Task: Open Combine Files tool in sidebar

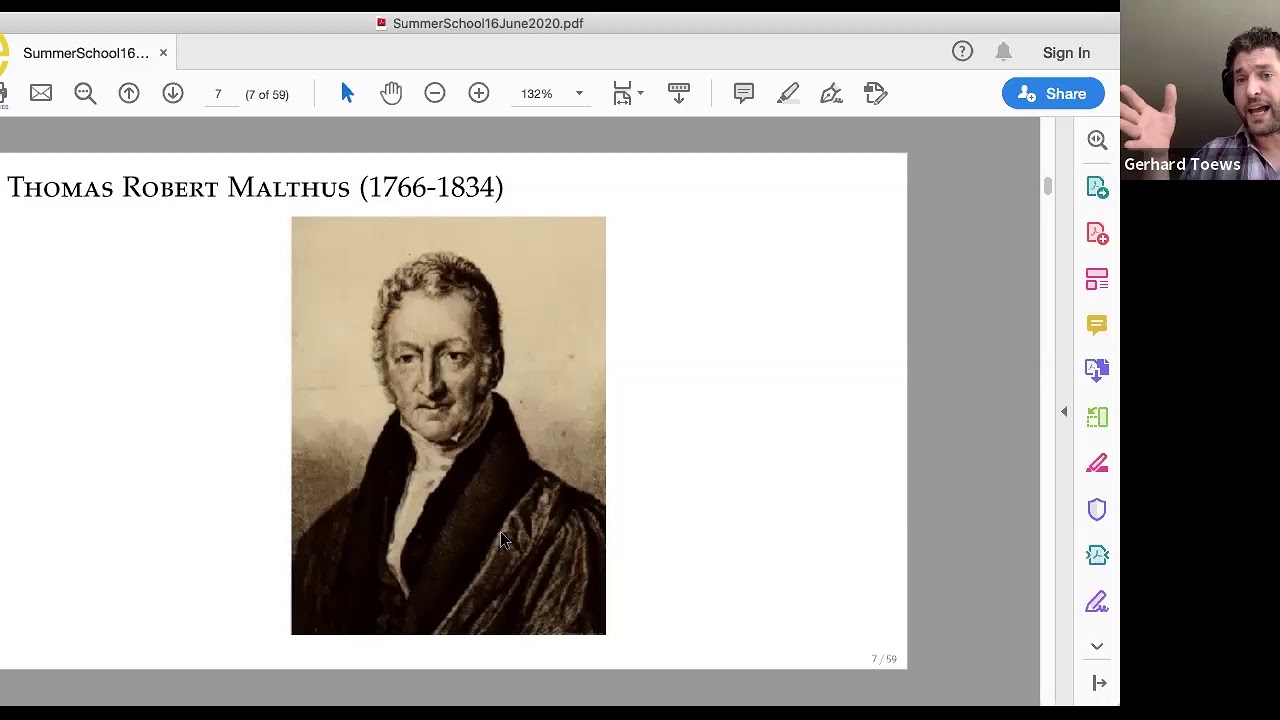Action: click(x=1097, y=371)
